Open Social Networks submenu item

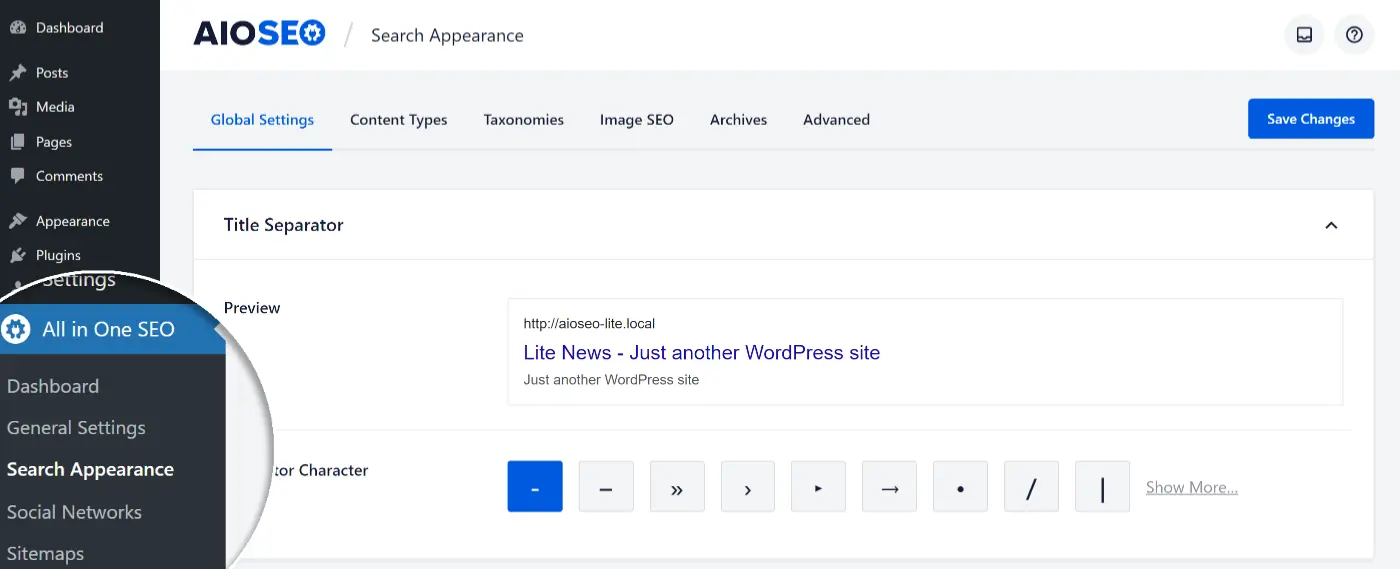click(74, 512)
